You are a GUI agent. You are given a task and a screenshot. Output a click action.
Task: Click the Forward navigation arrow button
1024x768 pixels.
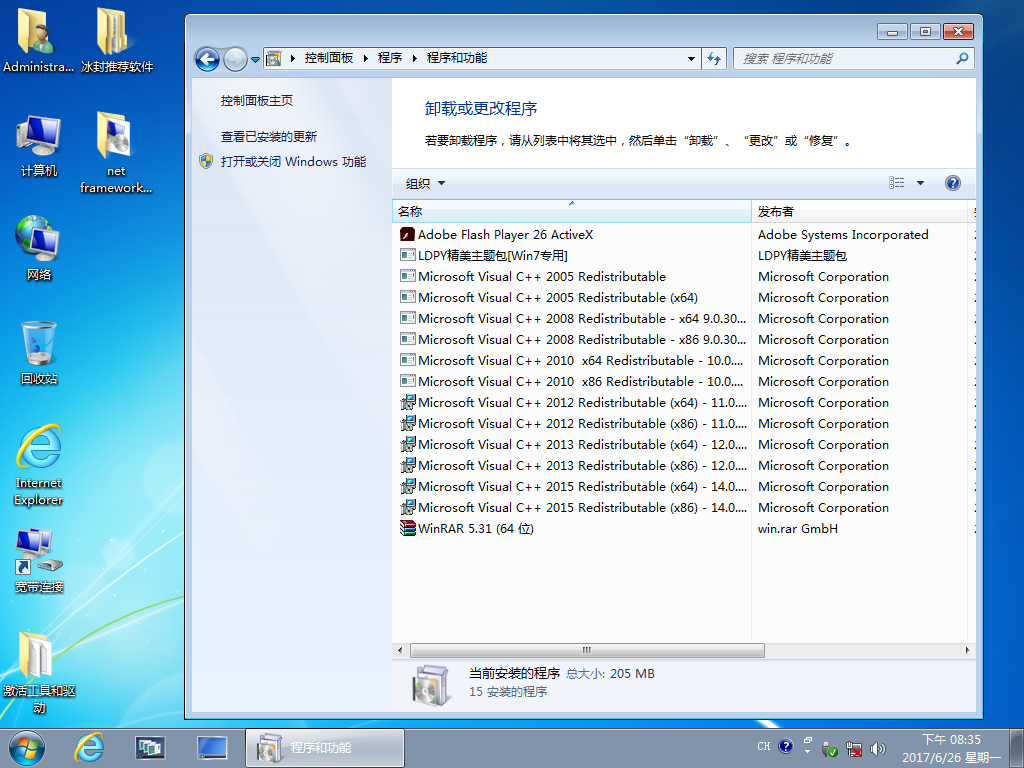point(234,59)
